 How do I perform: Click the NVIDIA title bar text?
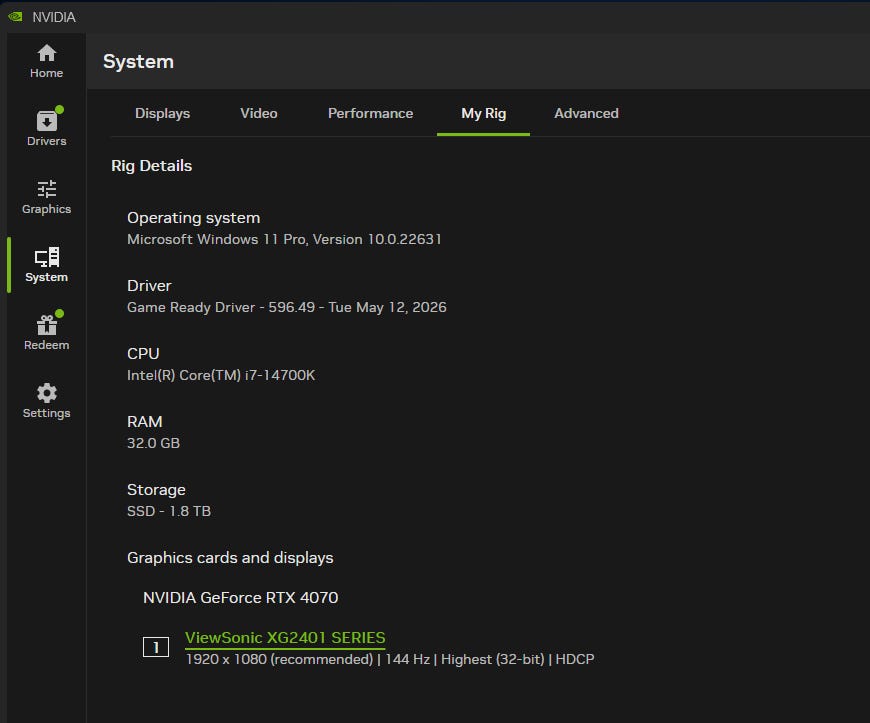click(54, 17)
